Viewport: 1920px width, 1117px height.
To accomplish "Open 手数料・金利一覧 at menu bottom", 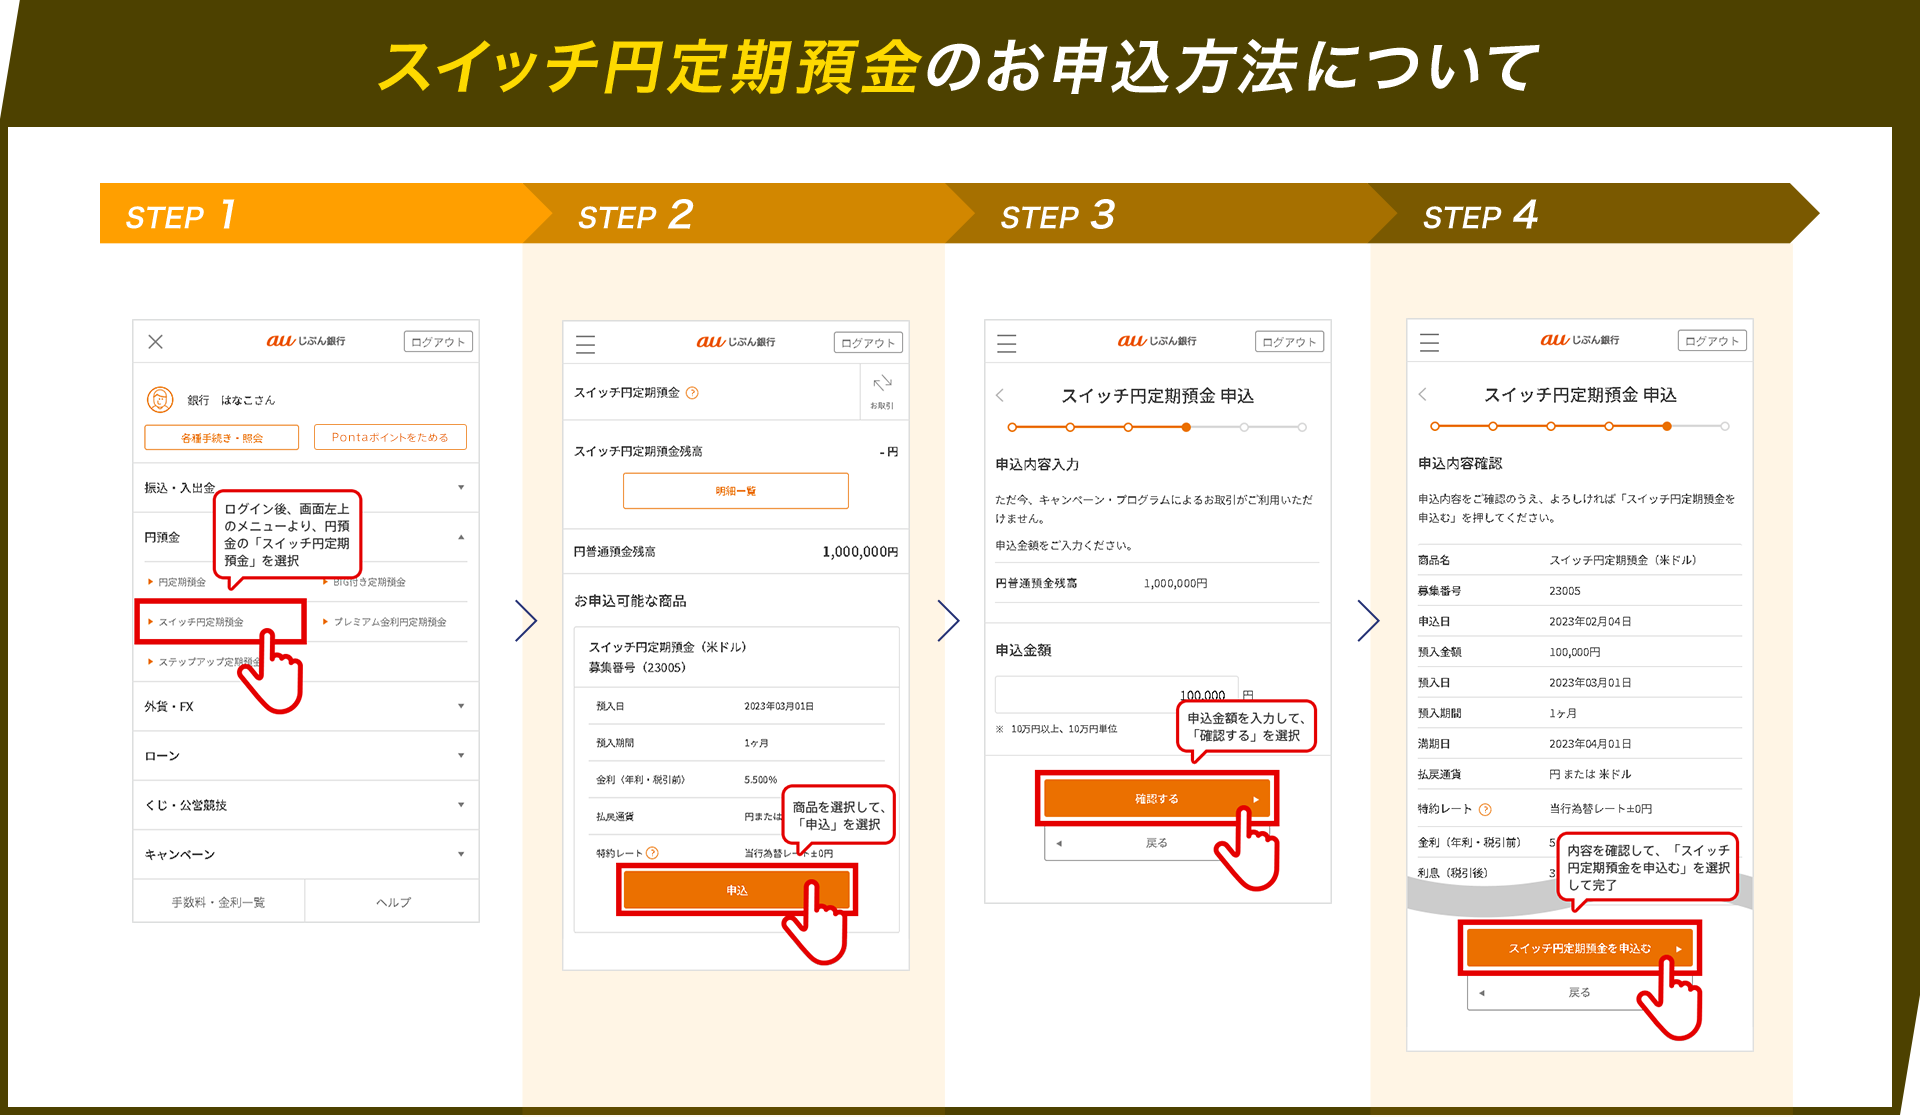I will click(x=219, y=902).
